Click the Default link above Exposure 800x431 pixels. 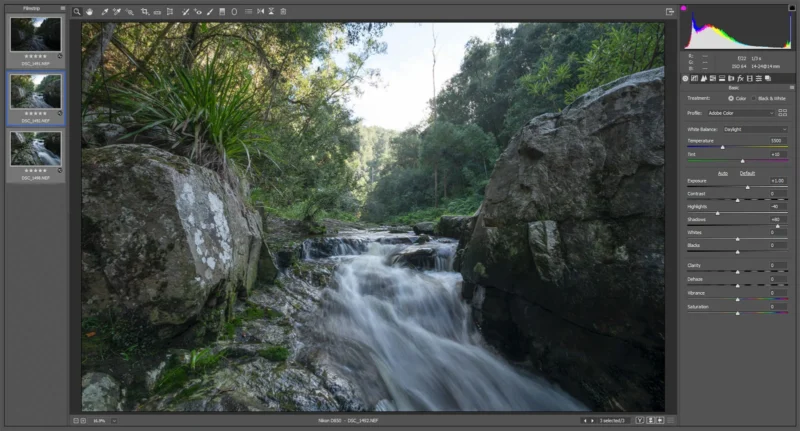click(747, 173)
